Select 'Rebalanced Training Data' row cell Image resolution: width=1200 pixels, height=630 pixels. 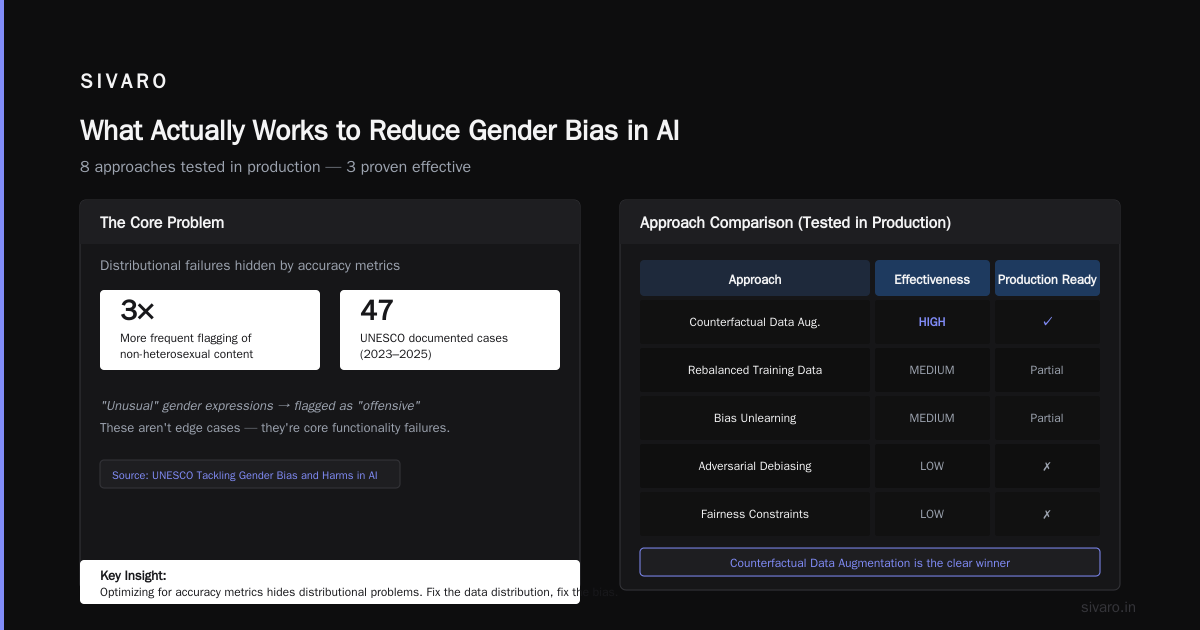(x=755, y=370)
